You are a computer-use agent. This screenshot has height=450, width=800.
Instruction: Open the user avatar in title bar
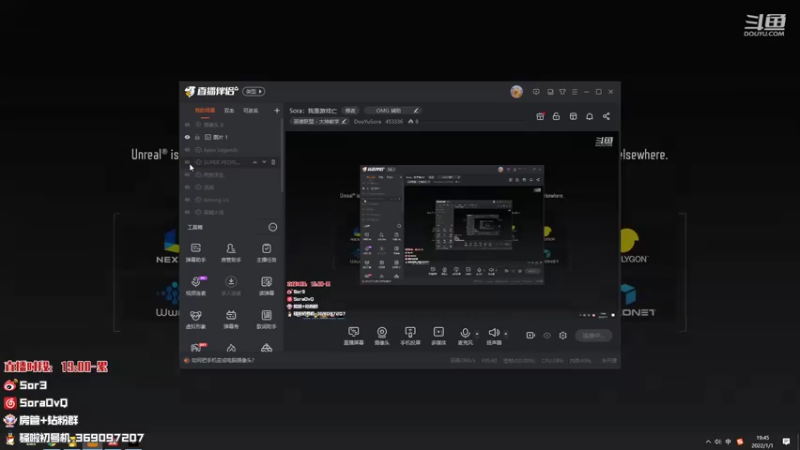coord(516,91)
